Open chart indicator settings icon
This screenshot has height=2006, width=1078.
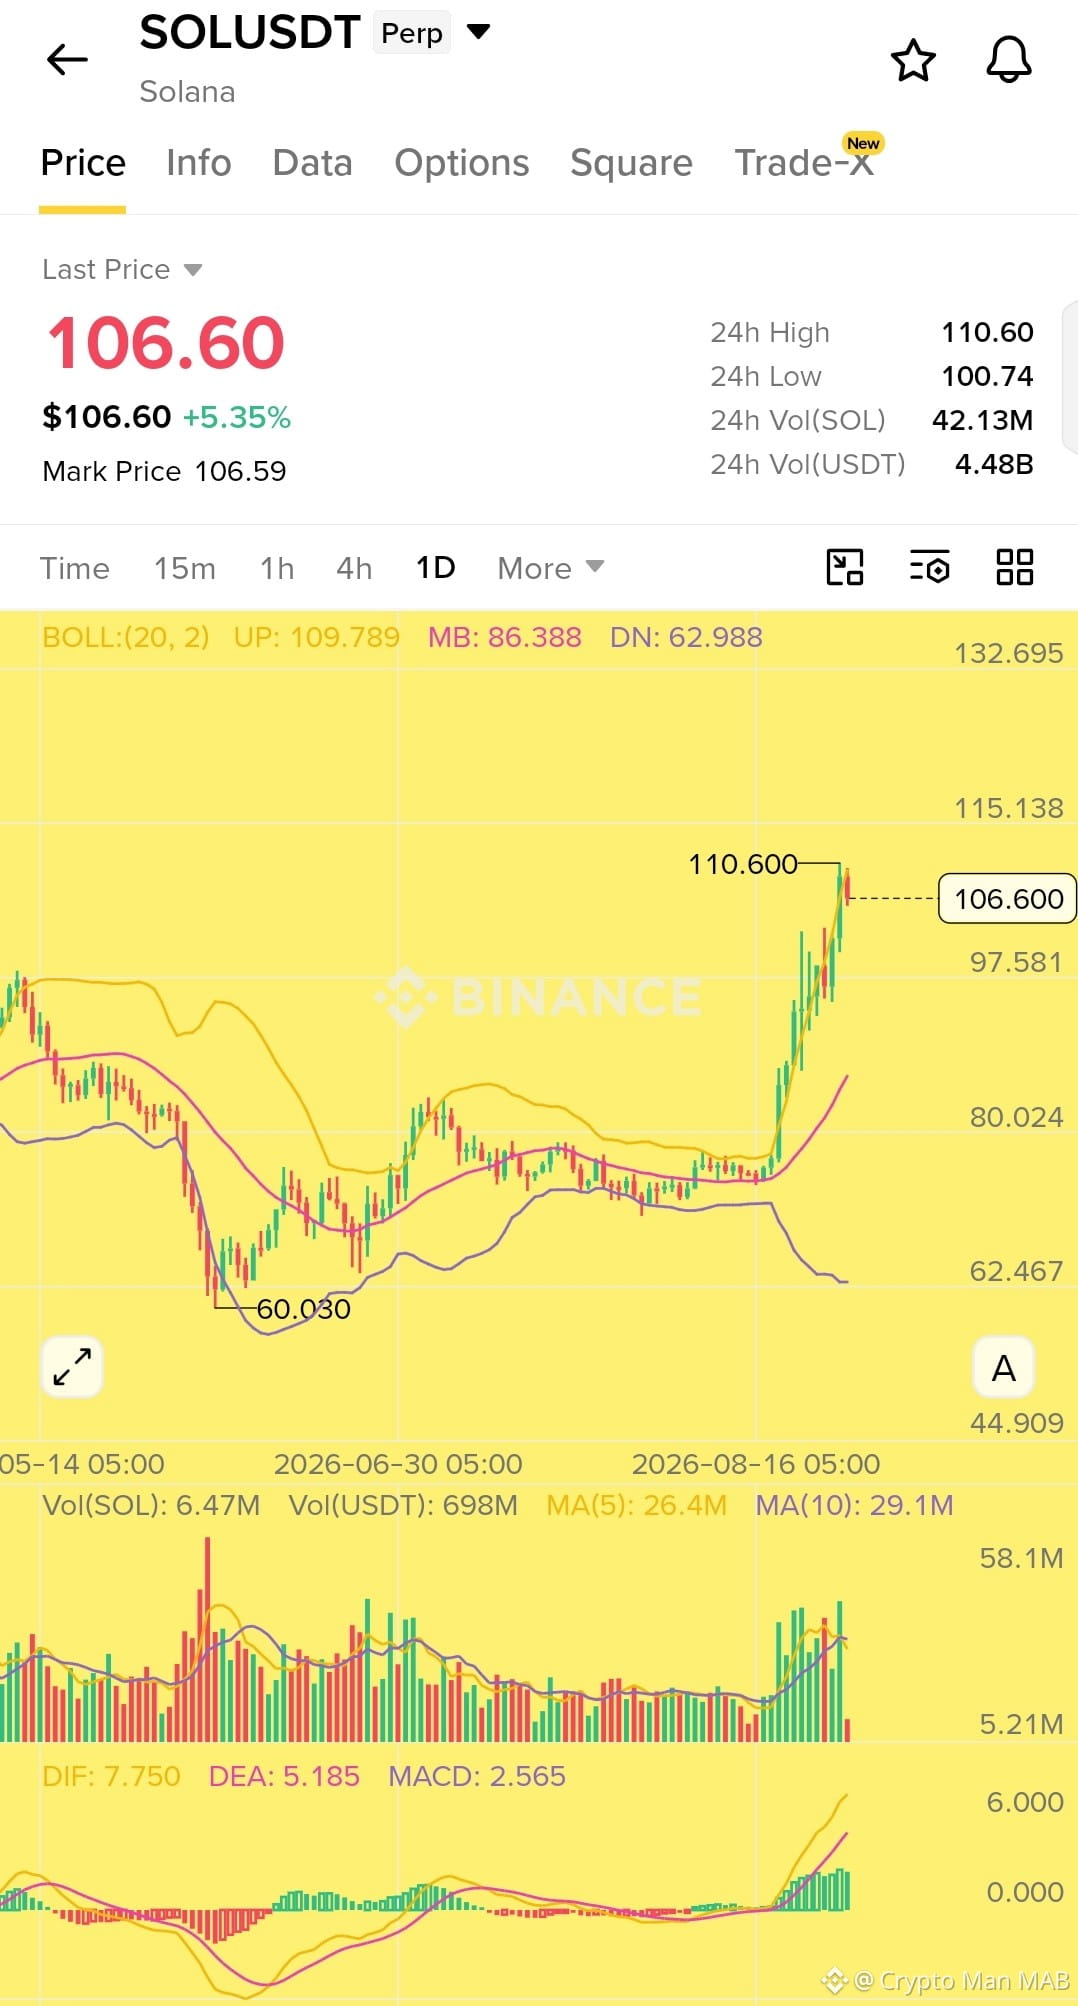(x=929, y=567)
